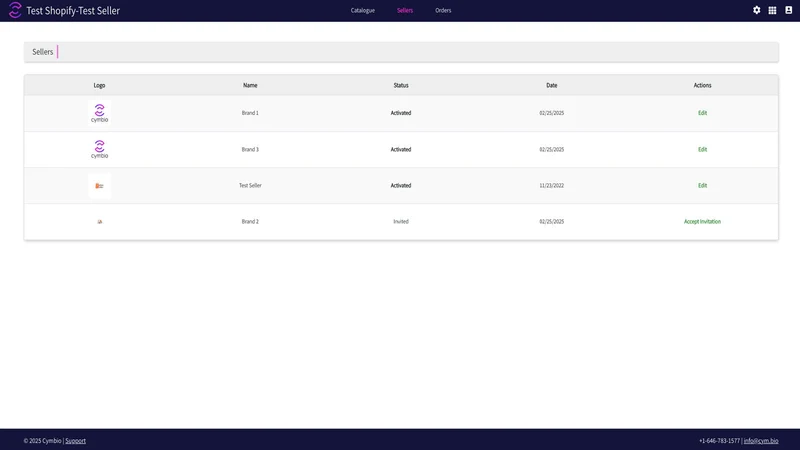Viewport: 800px width, 450px height.
Task: Accept Invitation for Brand 2
Action: tap(702, 221)
